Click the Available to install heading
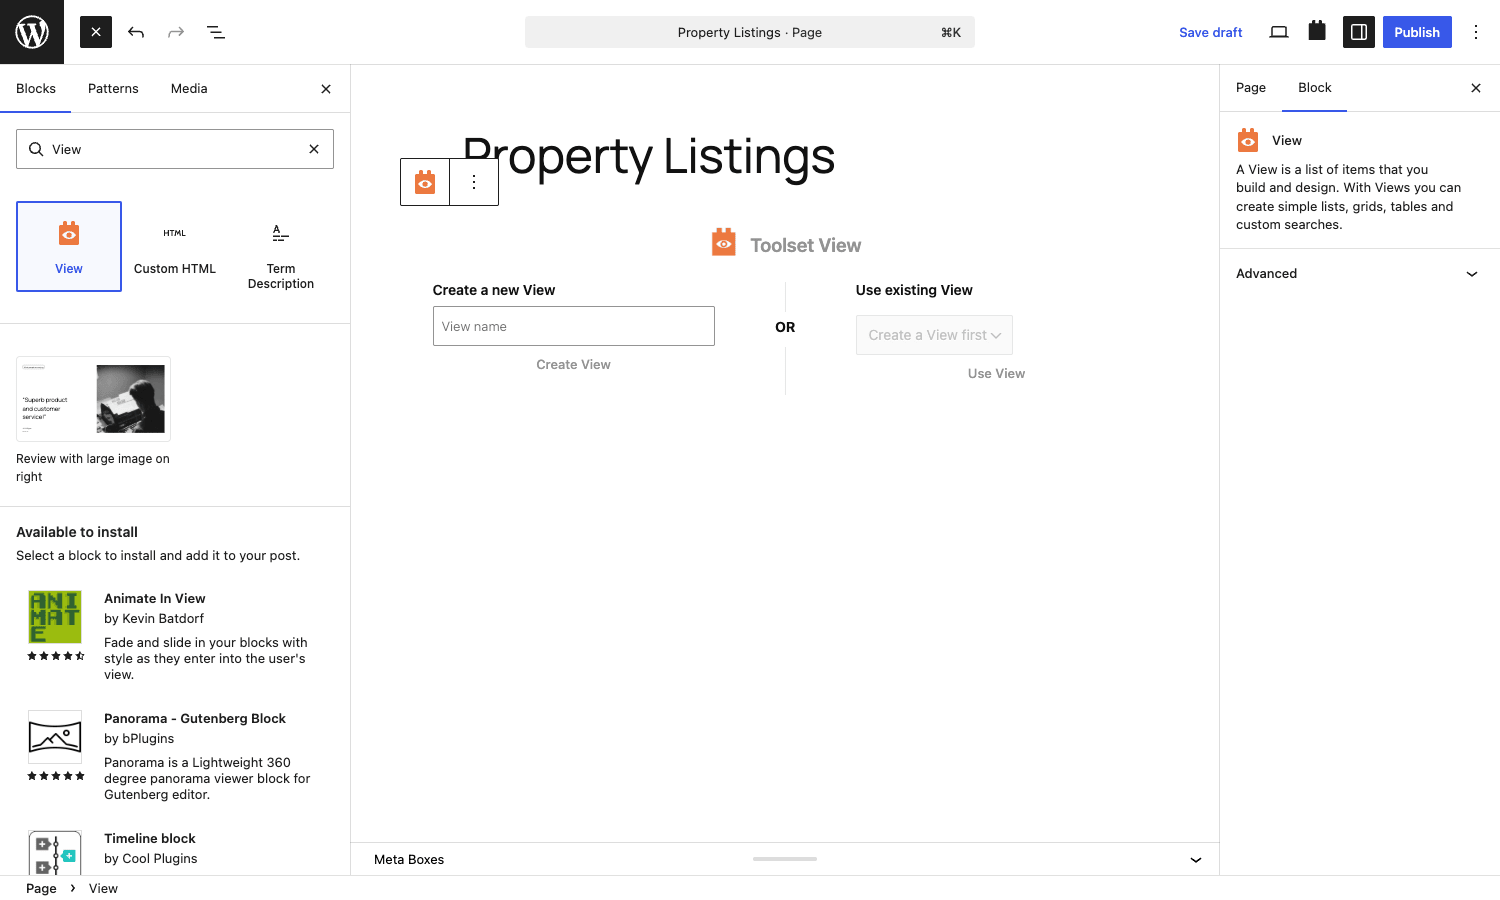 coord(77,532)
